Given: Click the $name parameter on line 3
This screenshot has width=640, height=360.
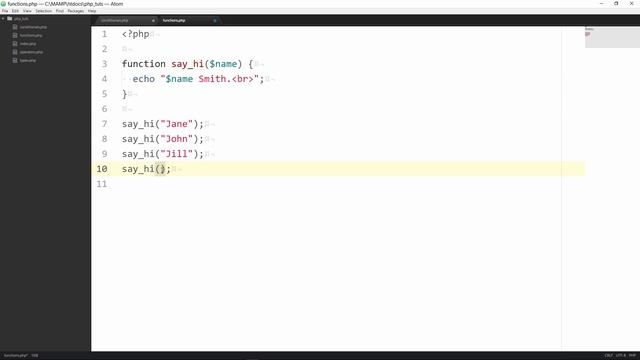Looking at the screenshot, I should [x=223, y=64].
